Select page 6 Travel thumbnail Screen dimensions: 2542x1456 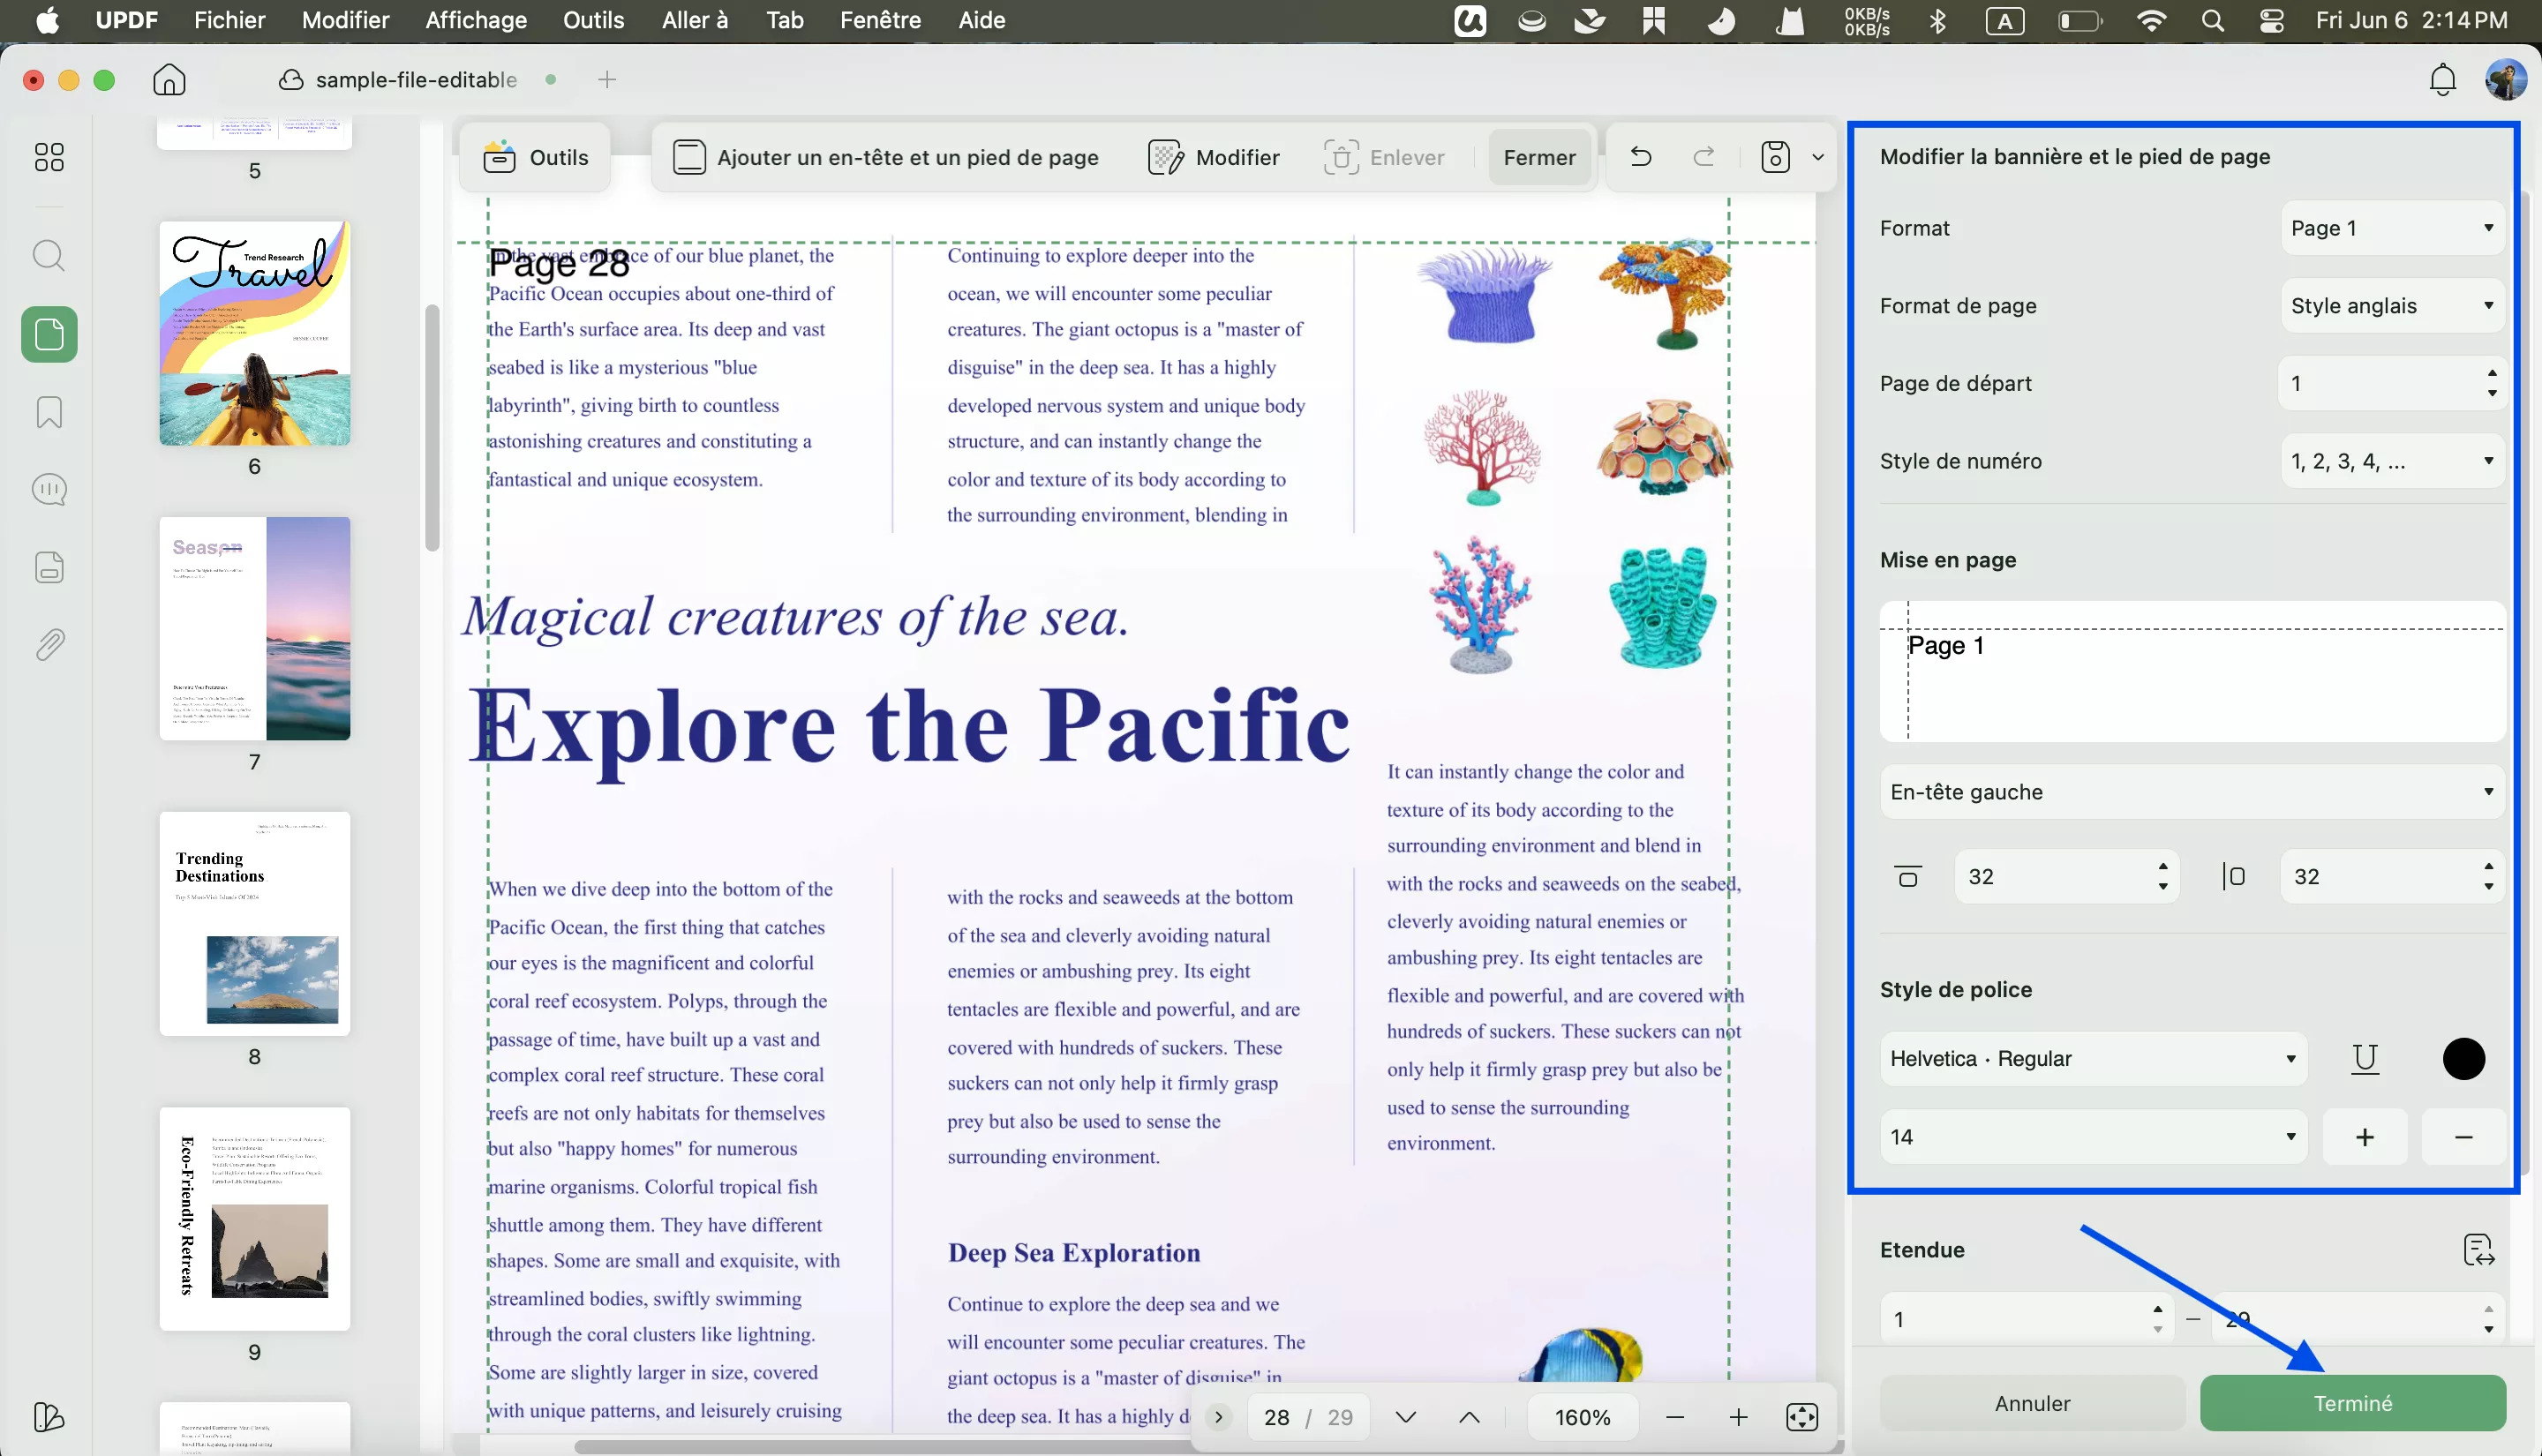coord(255,334)
